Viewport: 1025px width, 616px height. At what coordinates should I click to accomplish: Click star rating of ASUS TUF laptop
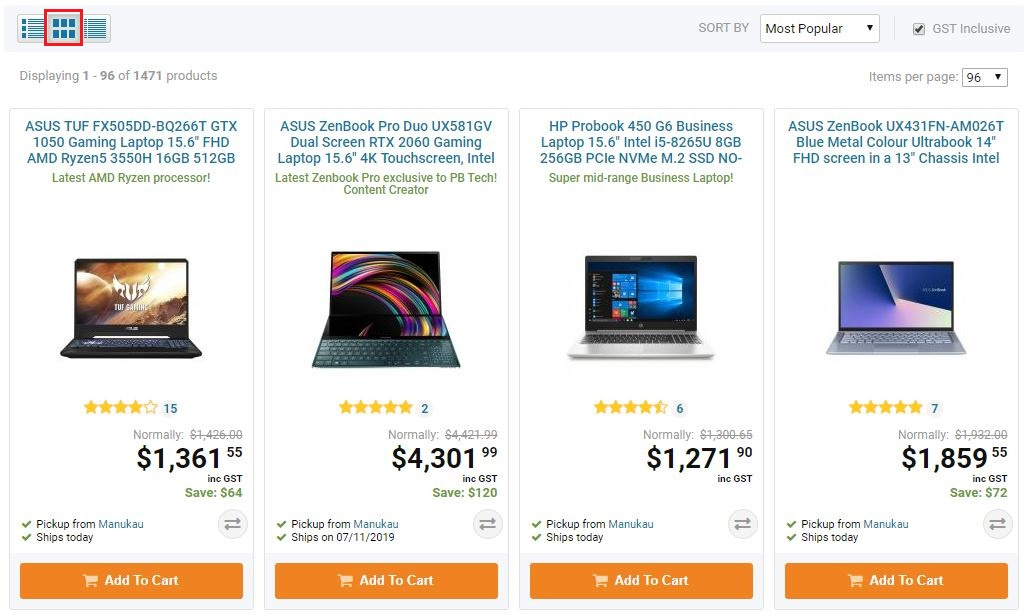click(120, 407)
